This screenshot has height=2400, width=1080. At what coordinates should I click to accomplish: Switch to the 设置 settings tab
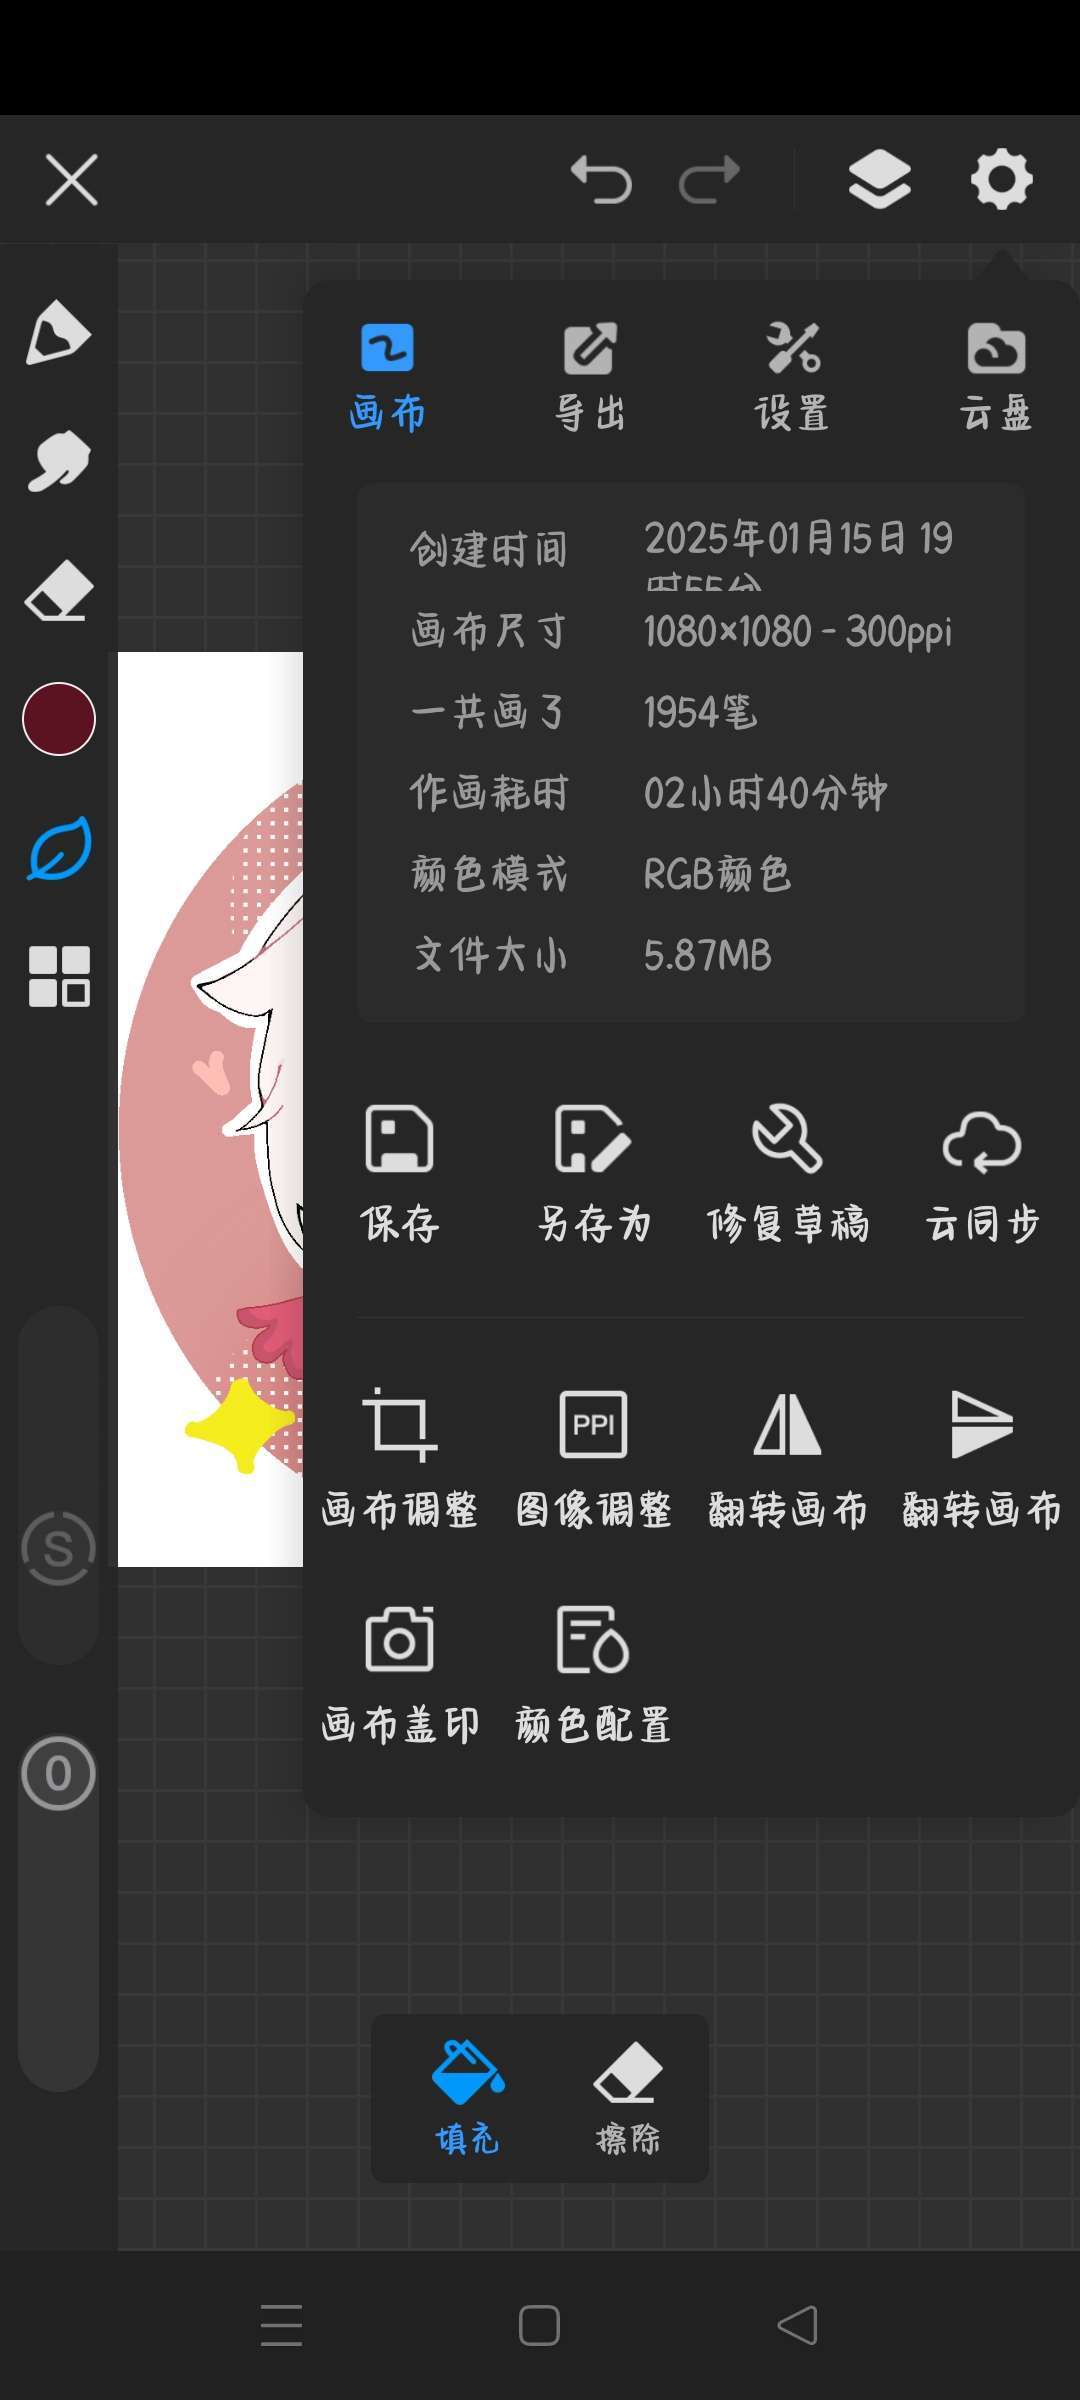[x=792, y=378]
